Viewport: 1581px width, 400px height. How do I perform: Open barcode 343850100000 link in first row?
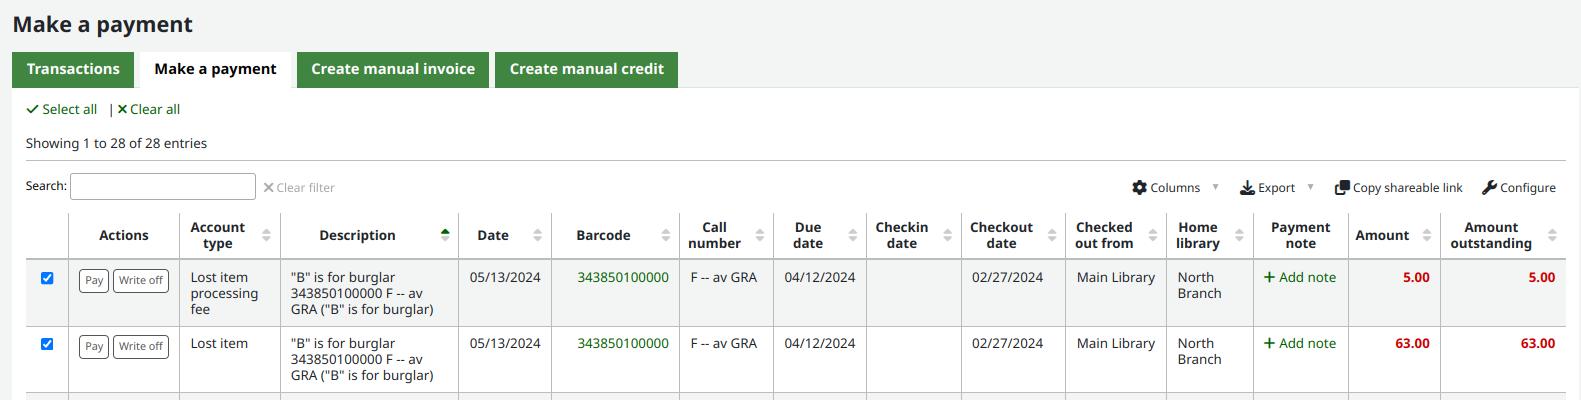623,278
